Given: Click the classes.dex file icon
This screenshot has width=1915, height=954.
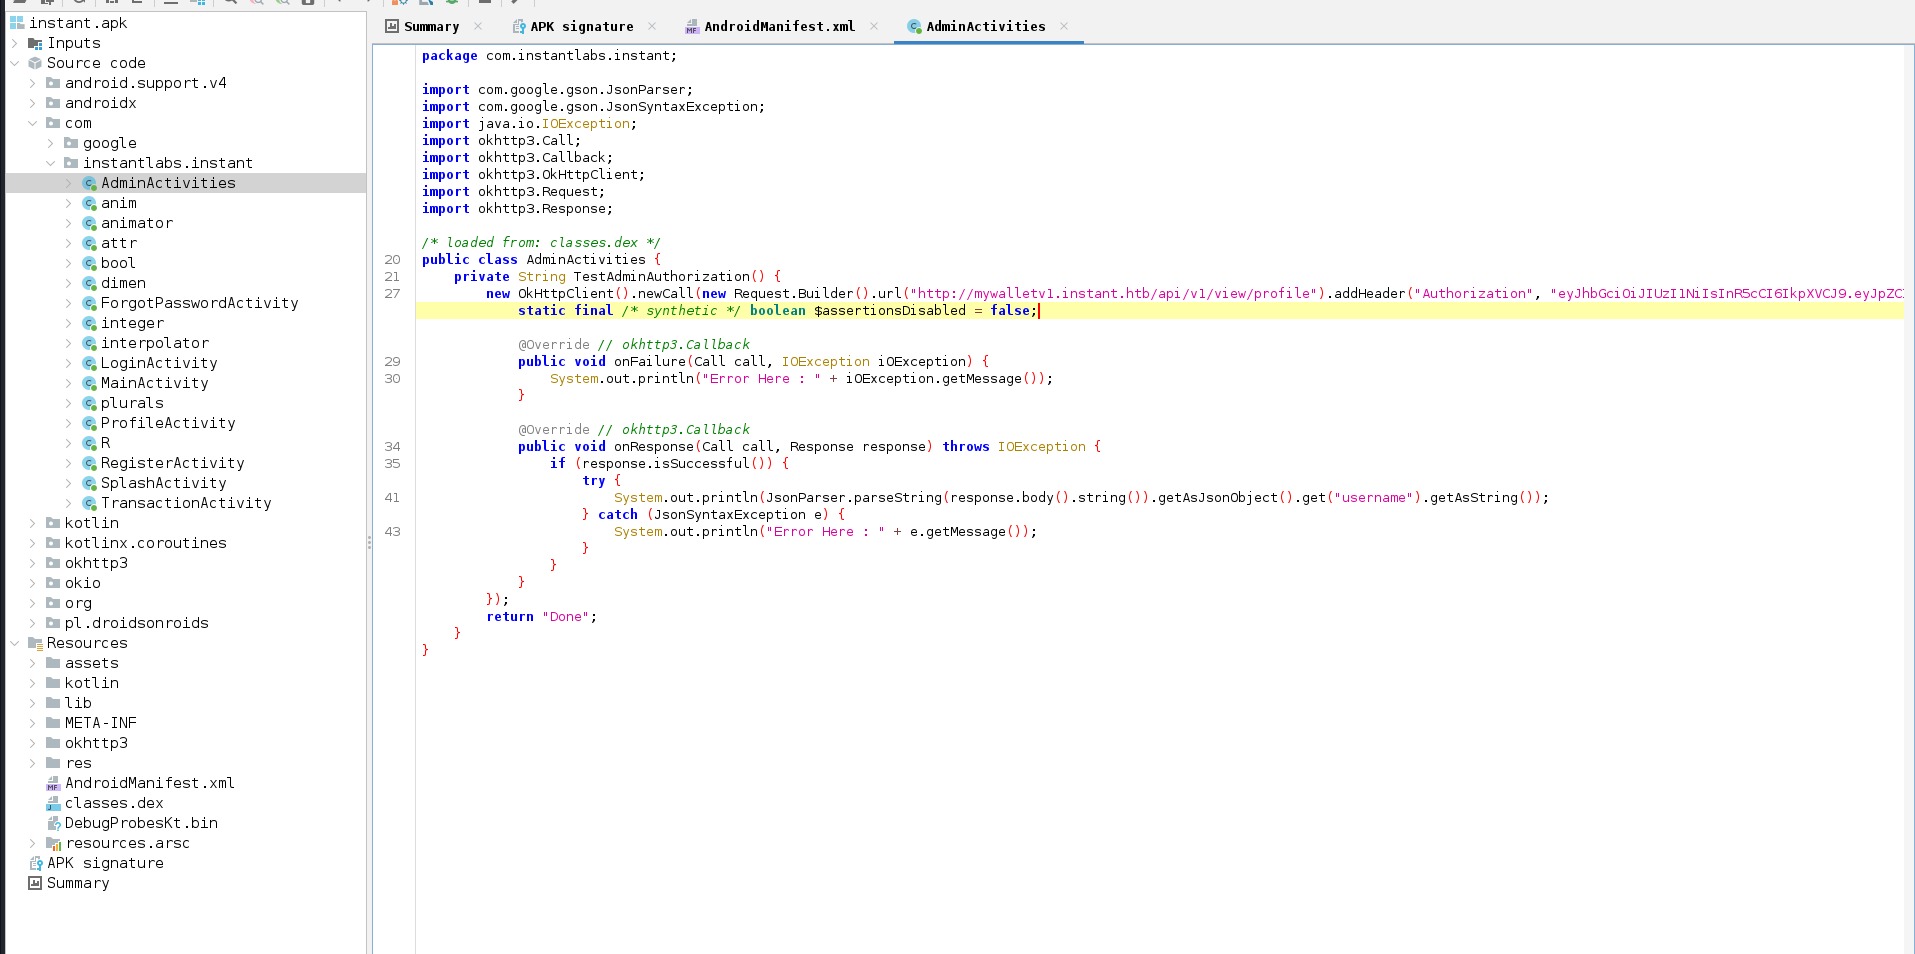Looking at the screenshot, I should click(53, 804).
